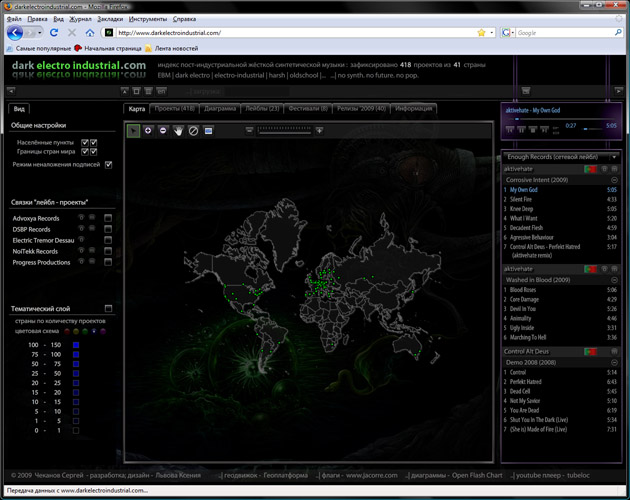The height and width of the screenshot is (500, 630).
Task: Enable Progress Productions link checkbox
Action: tap(108, 262)
